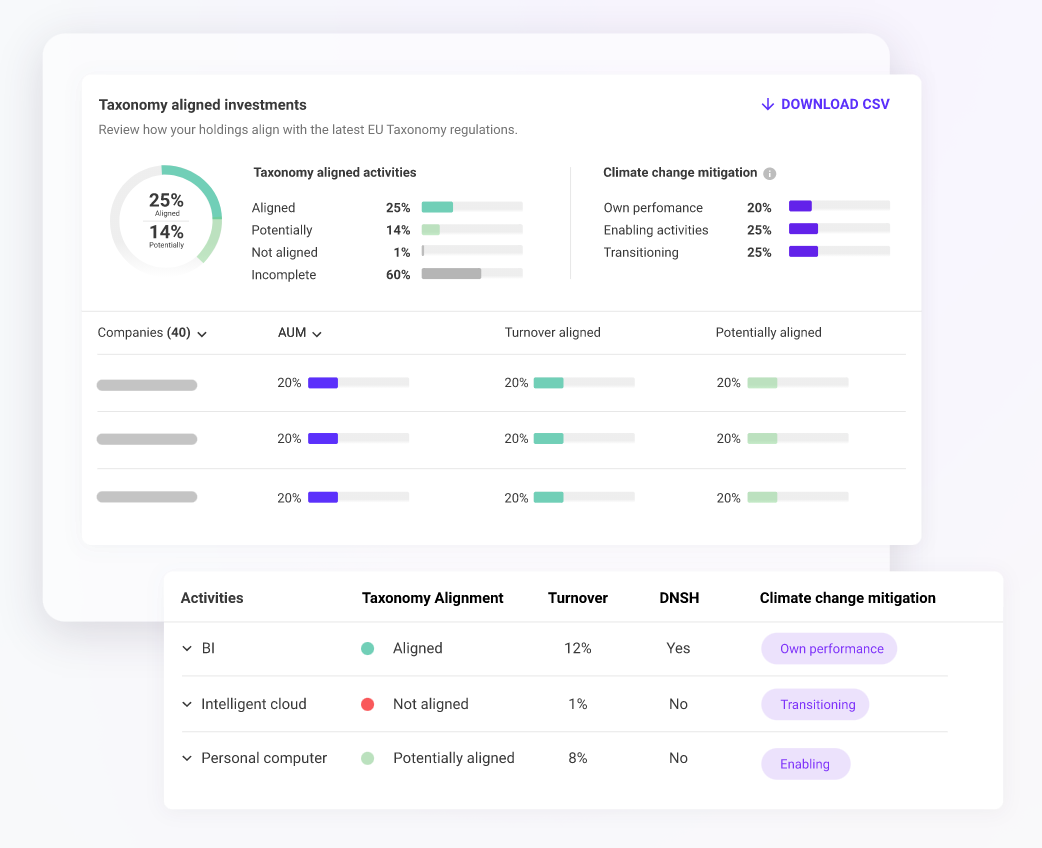Click the Activities column header
The height and width of the screenshot is (848, 1042).
tap(212, 598)
